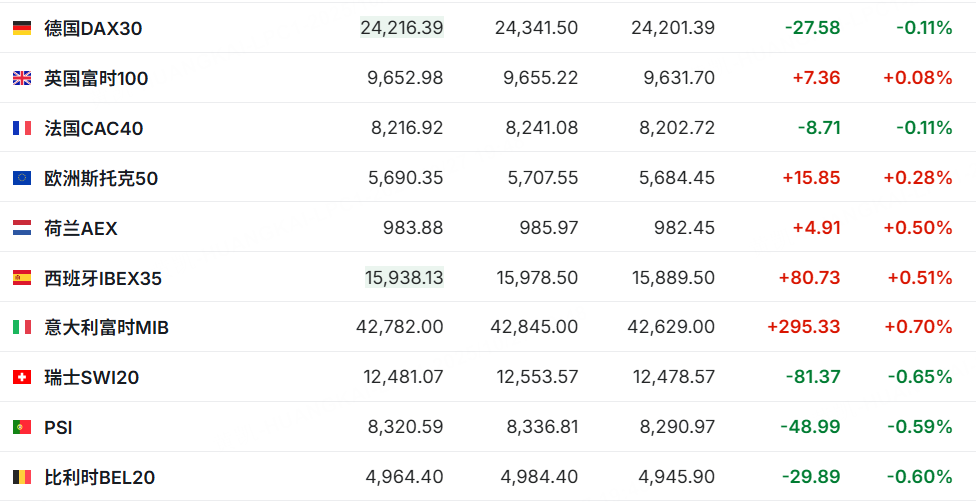Select the 荷兰AEX index name
The height and width of the screenshot is (502, 976).
(81, 228)
